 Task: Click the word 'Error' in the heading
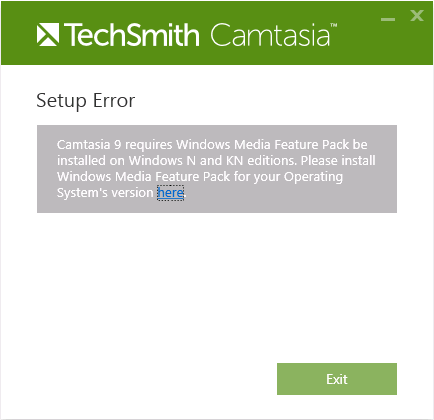pos(114,101)
